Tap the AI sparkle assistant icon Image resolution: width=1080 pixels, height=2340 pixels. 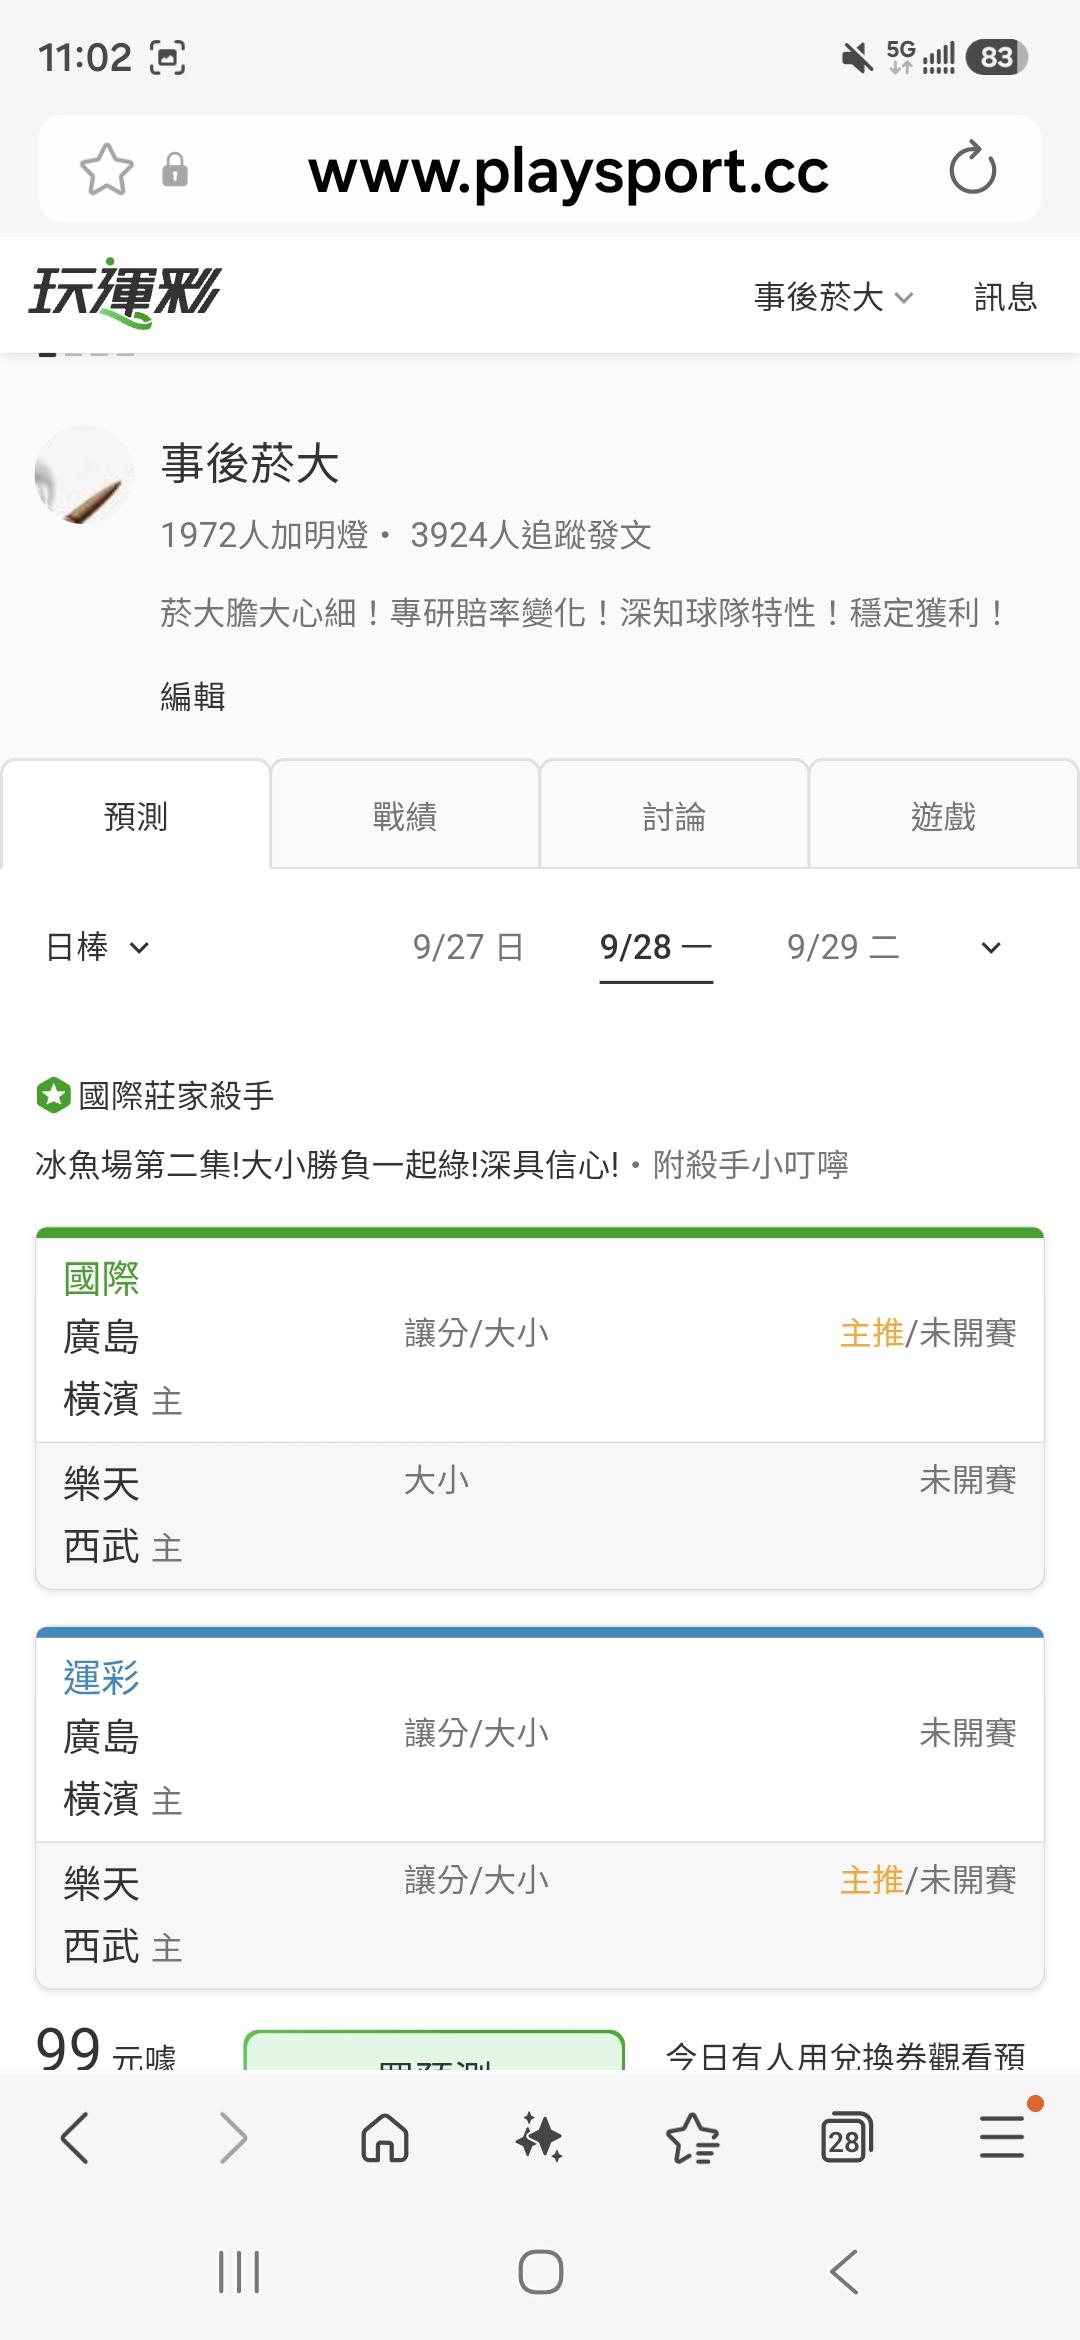point(539,2139)
